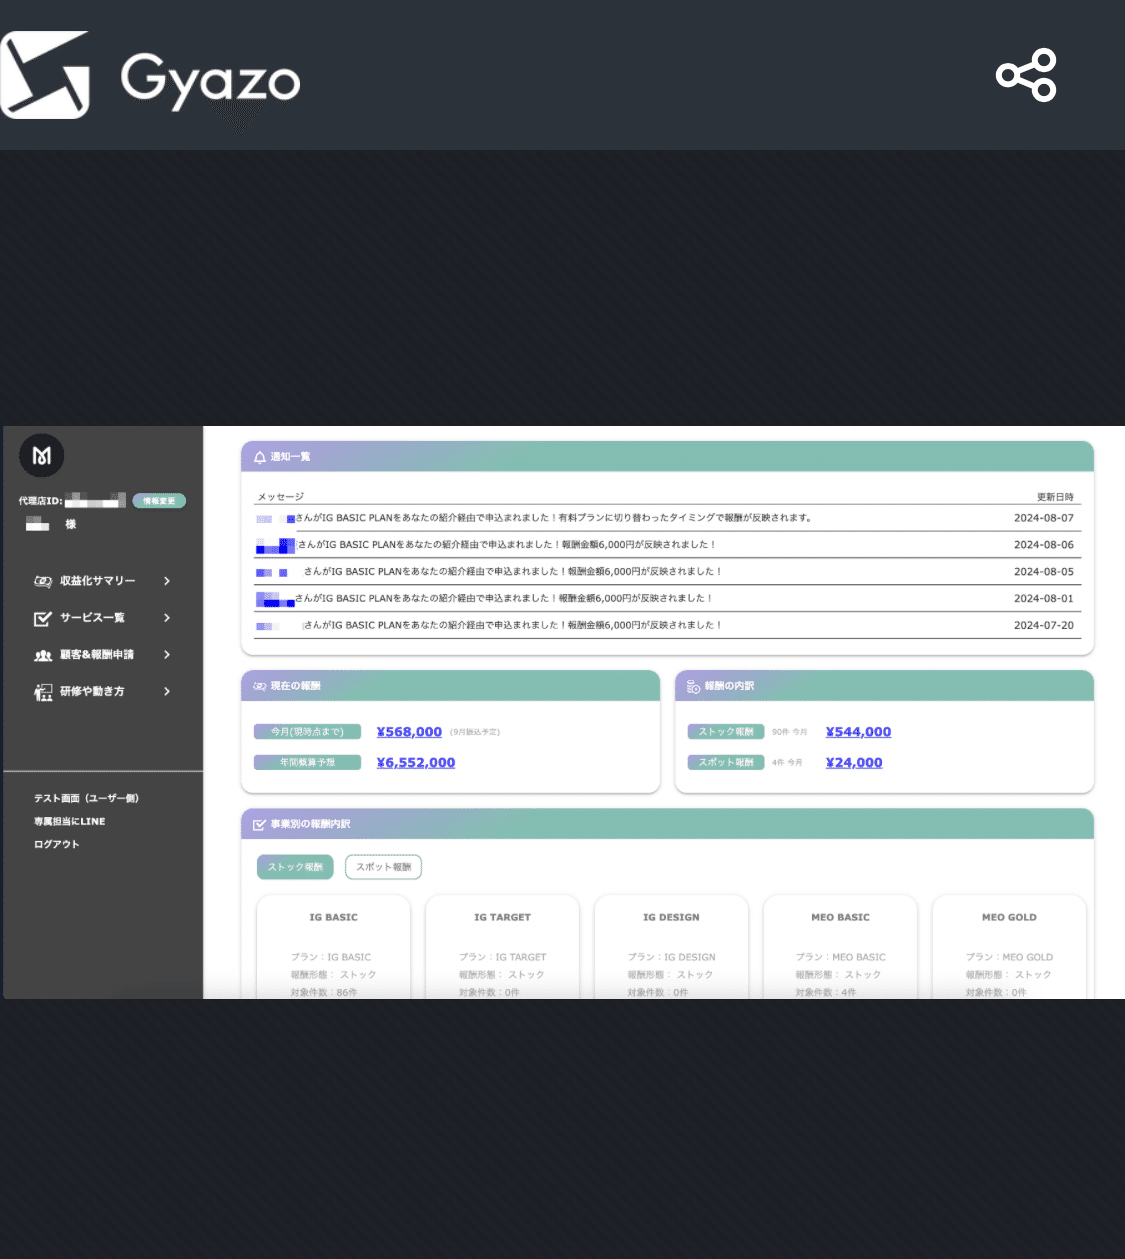The width and height of the screenshot is (1125, 1259).
Task: Click the 今月(現時点まで) label
Action: pyautogui.click(x=307, y=732)
